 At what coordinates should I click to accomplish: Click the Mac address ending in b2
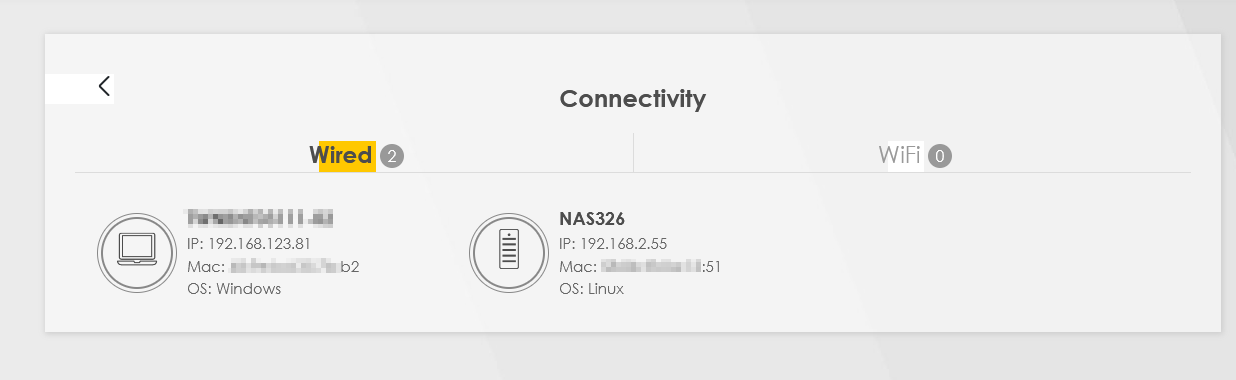tap(273, 266)
